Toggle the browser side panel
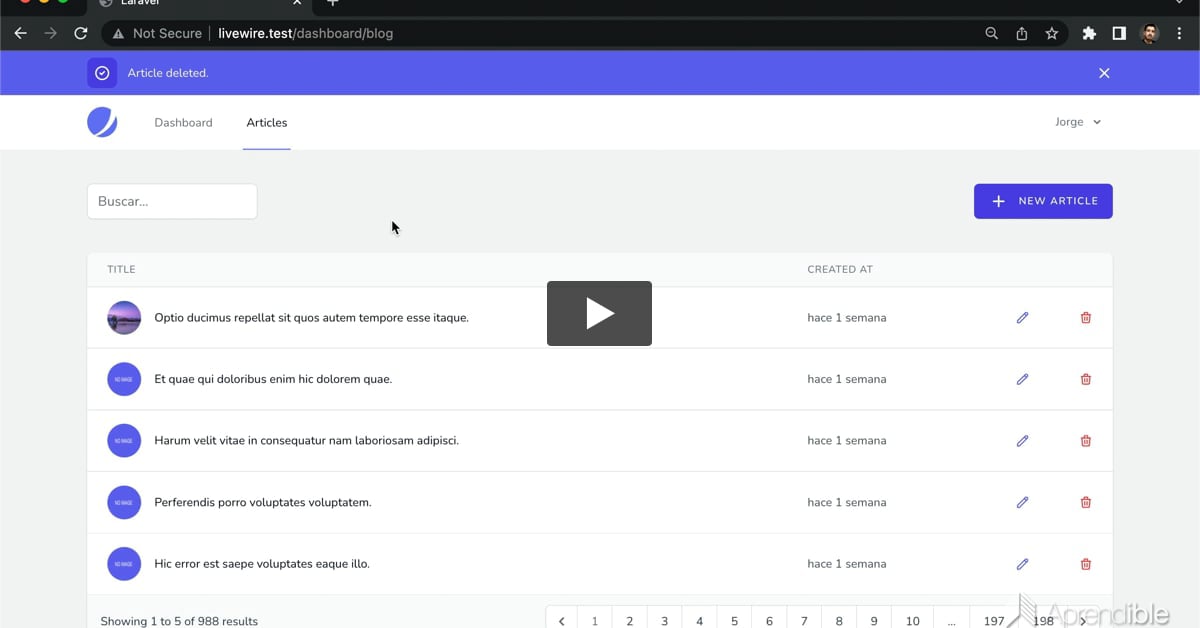The width and height of the screenshot is (1200, 628). [1119, 33]
